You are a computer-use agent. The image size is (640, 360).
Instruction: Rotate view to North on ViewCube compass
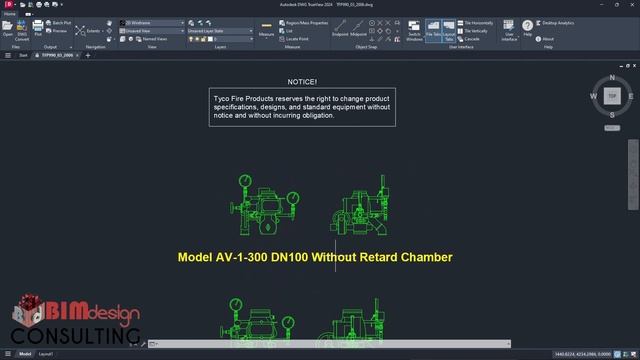point(612,77)
